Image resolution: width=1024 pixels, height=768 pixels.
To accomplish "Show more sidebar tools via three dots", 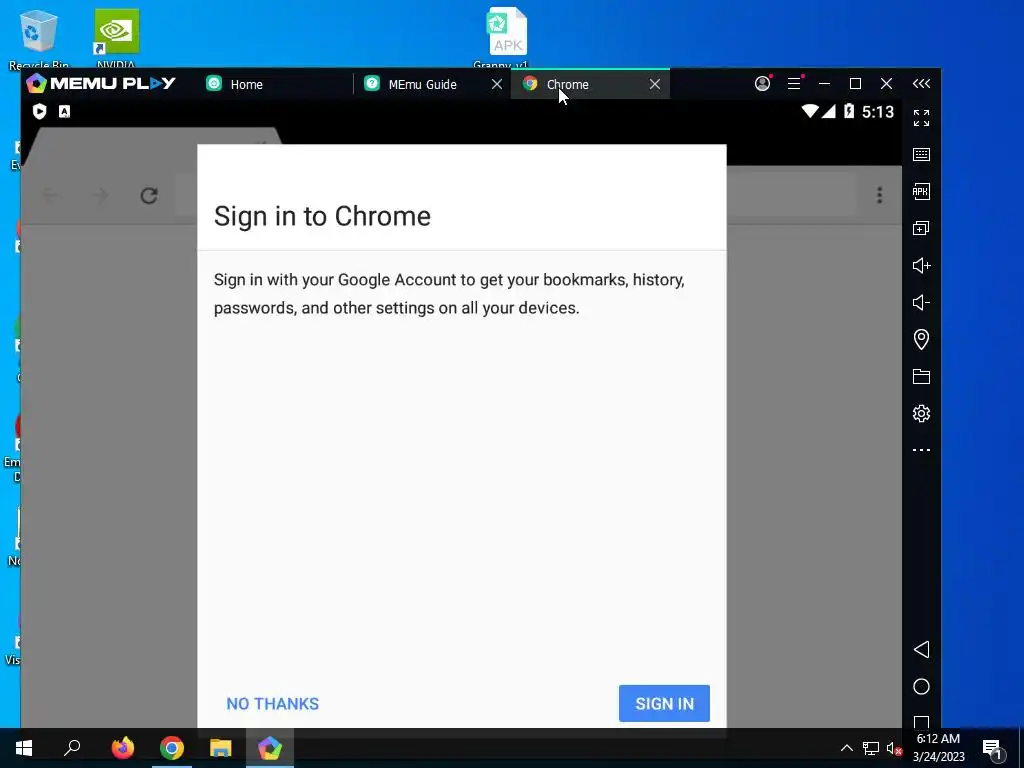I will click(x=921, y=450).
